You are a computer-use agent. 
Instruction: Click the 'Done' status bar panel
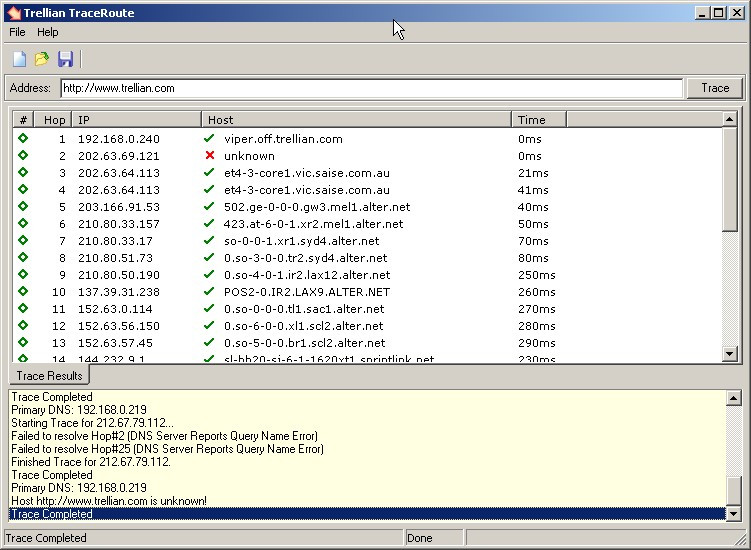point(434,538)
